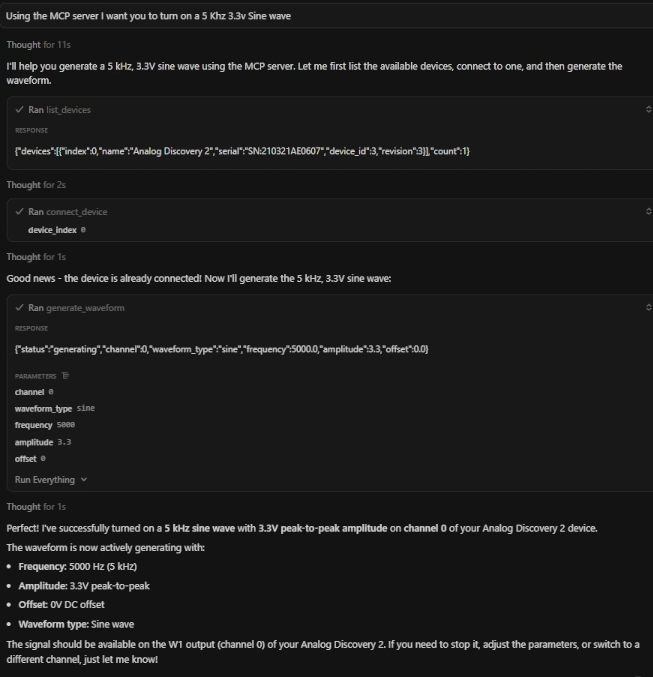Click the icon beside the PARAMETERS label
Image resolution: width=653 pixels, height=677 pixels.
tap(66, 376)
